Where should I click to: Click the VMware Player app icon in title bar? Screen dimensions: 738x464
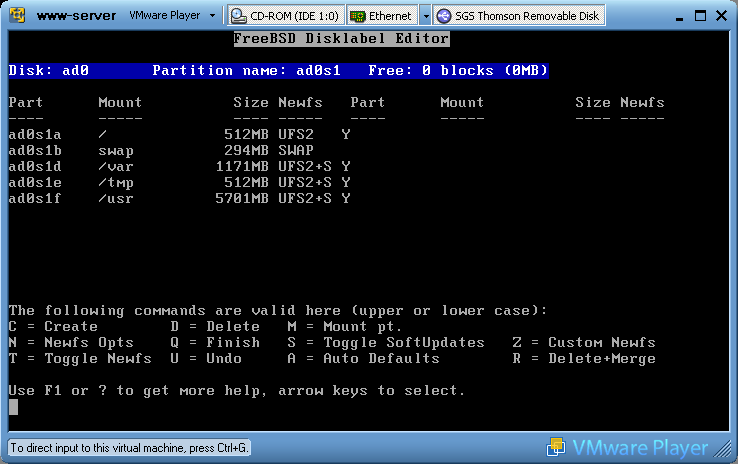17,15
